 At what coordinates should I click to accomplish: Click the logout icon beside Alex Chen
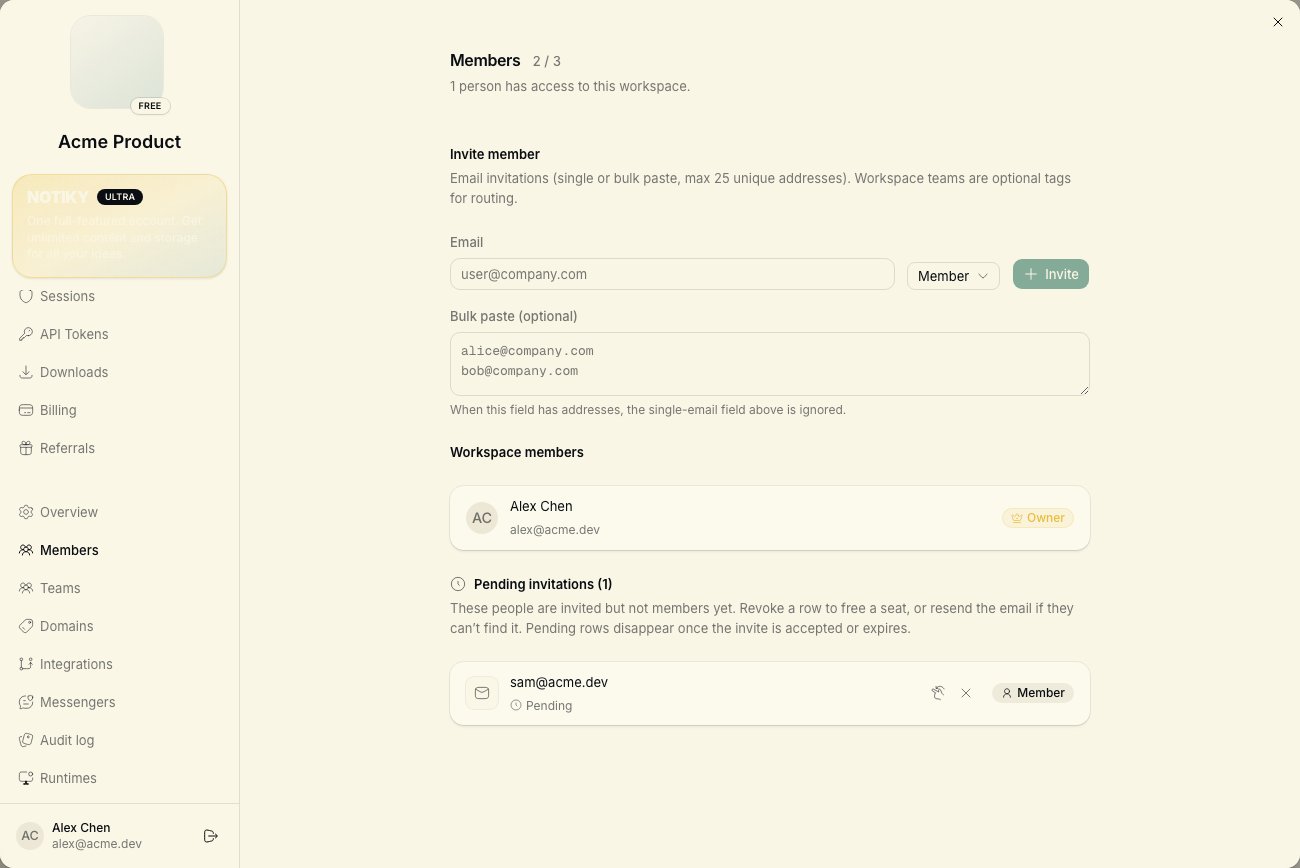point(211,836)
